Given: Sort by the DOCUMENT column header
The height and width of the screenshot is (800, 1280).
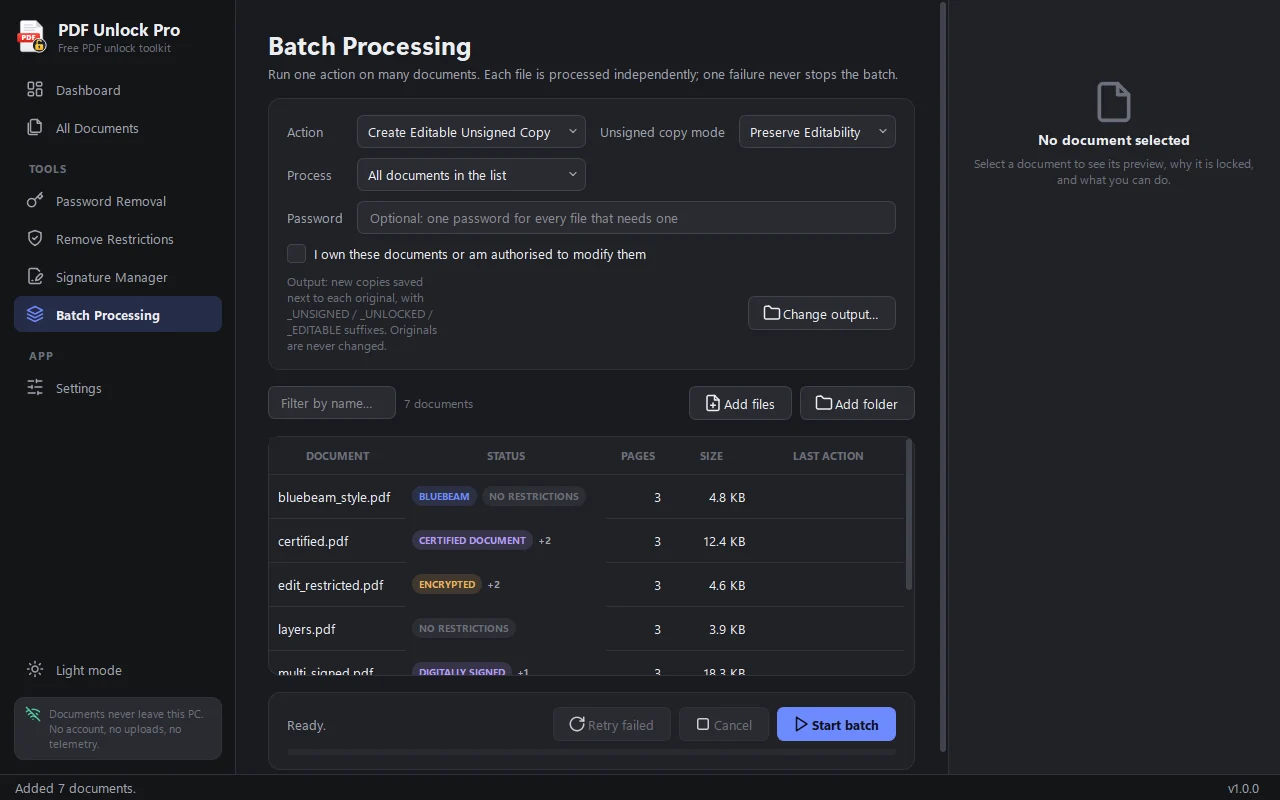Looking at the screenshot, I should pyautogui.click(x=338, y=456).
